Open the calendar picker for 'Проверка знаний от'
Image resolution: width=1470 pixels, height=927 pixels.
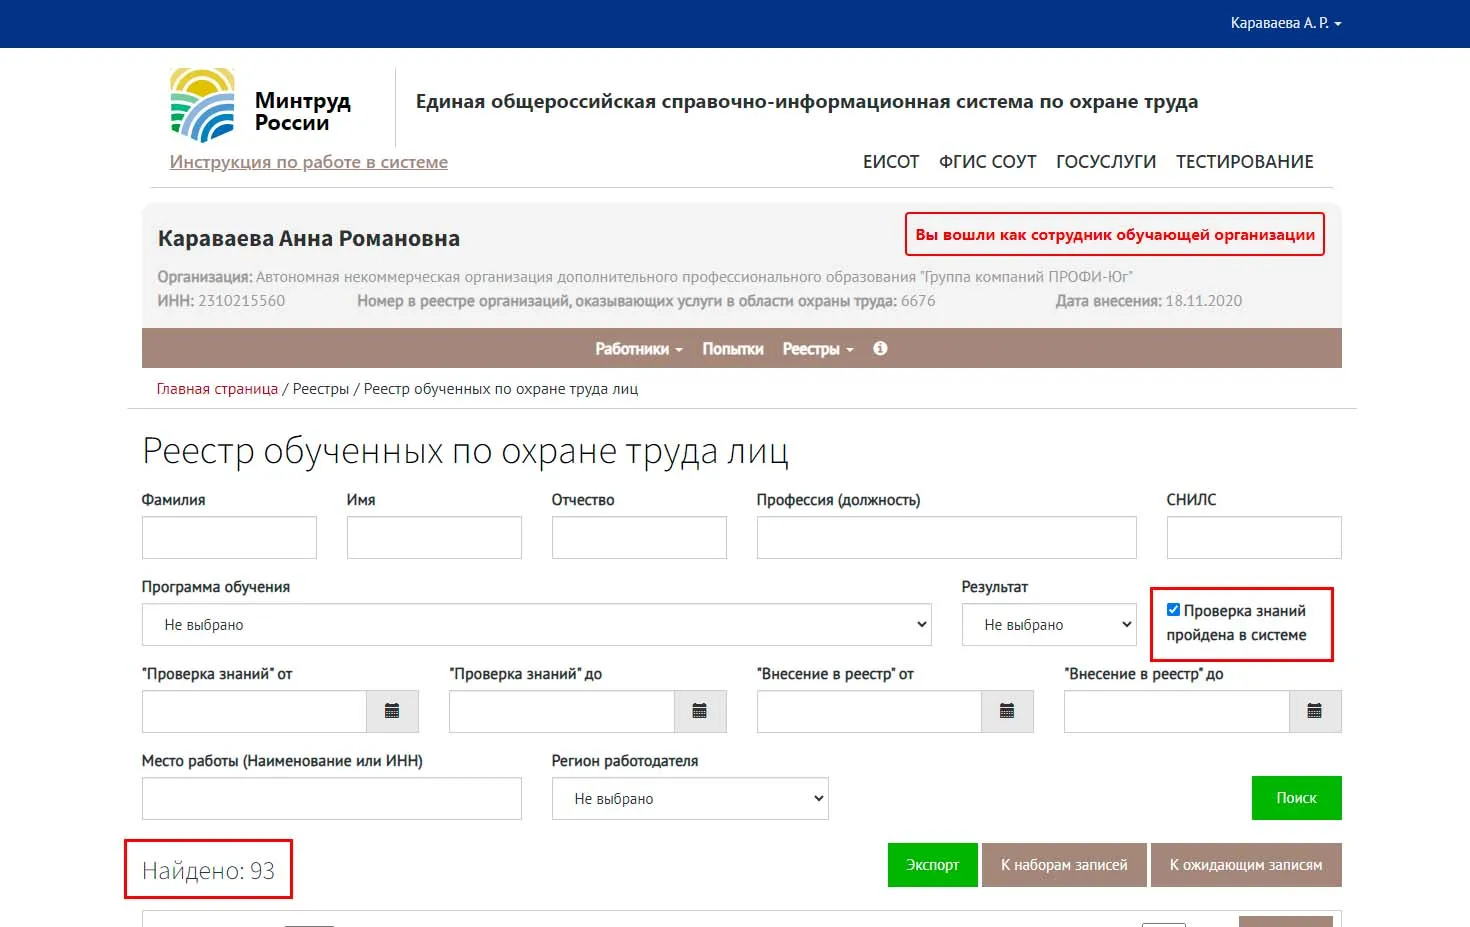point(392,711)
